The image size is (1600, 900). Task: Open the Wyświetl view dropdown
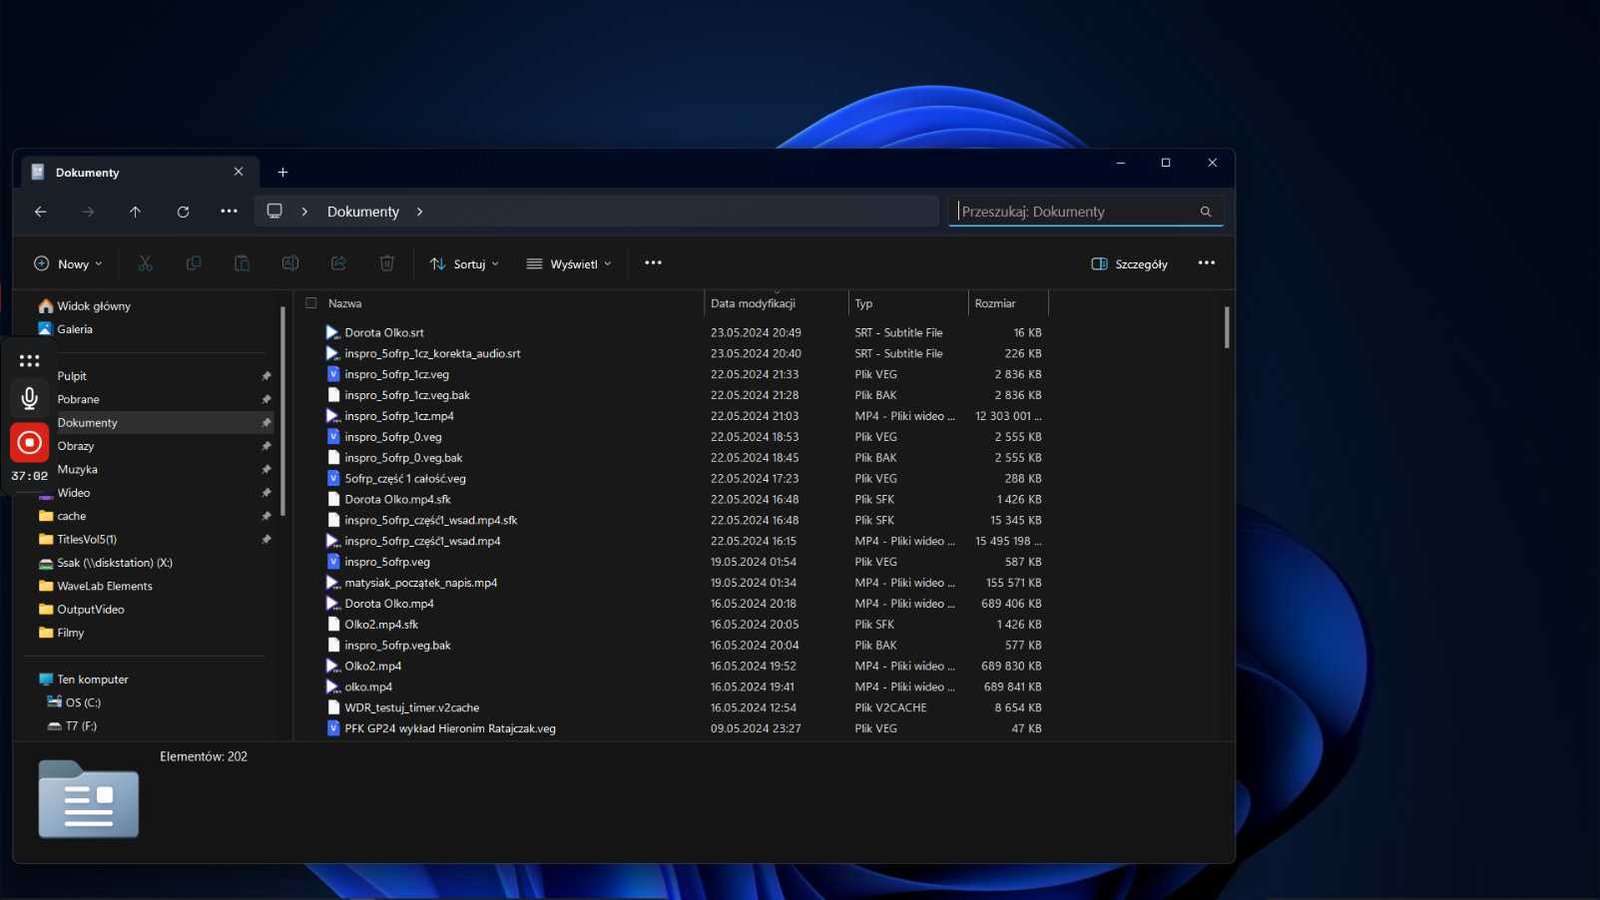569,264
